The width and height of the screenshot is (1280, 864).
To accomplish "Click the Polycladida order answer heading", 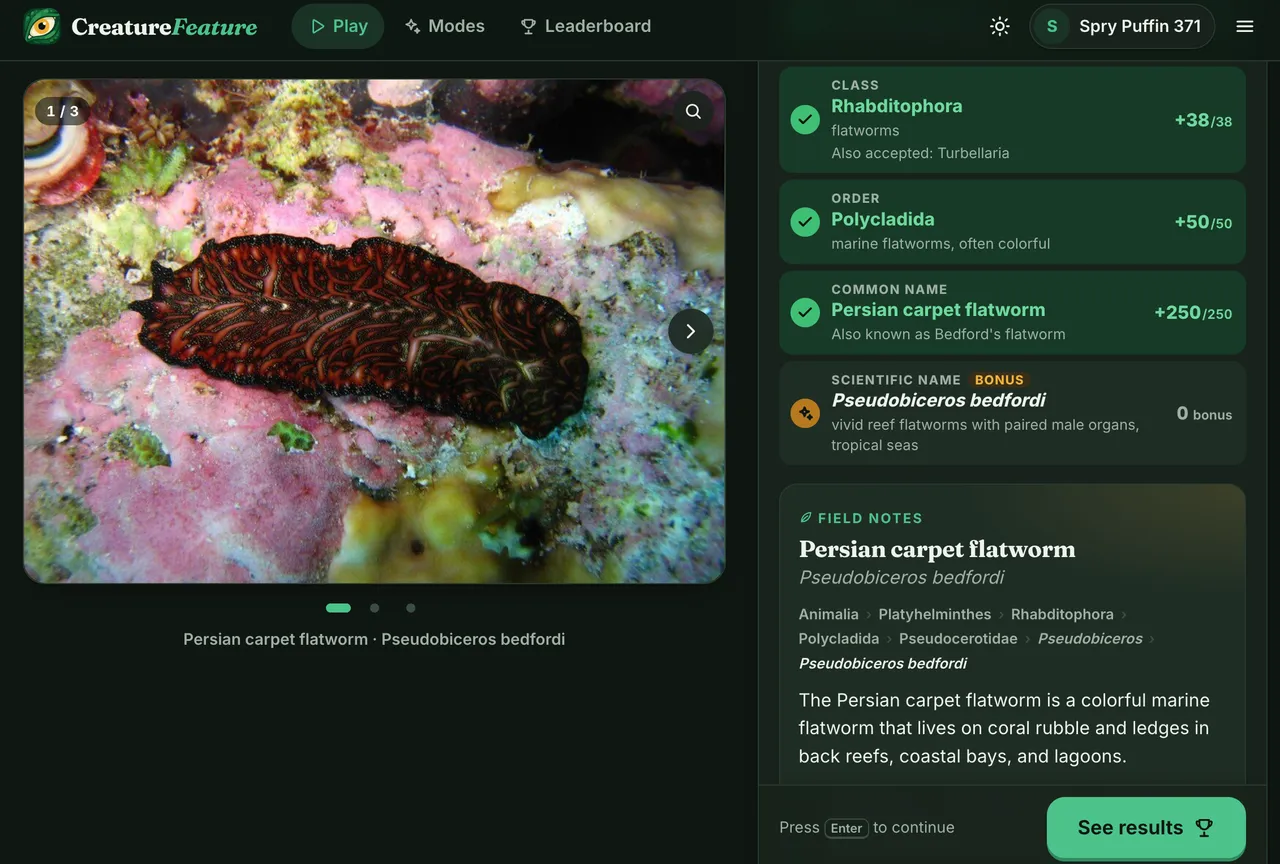I will pyautogui.click(x=883, y=219).
